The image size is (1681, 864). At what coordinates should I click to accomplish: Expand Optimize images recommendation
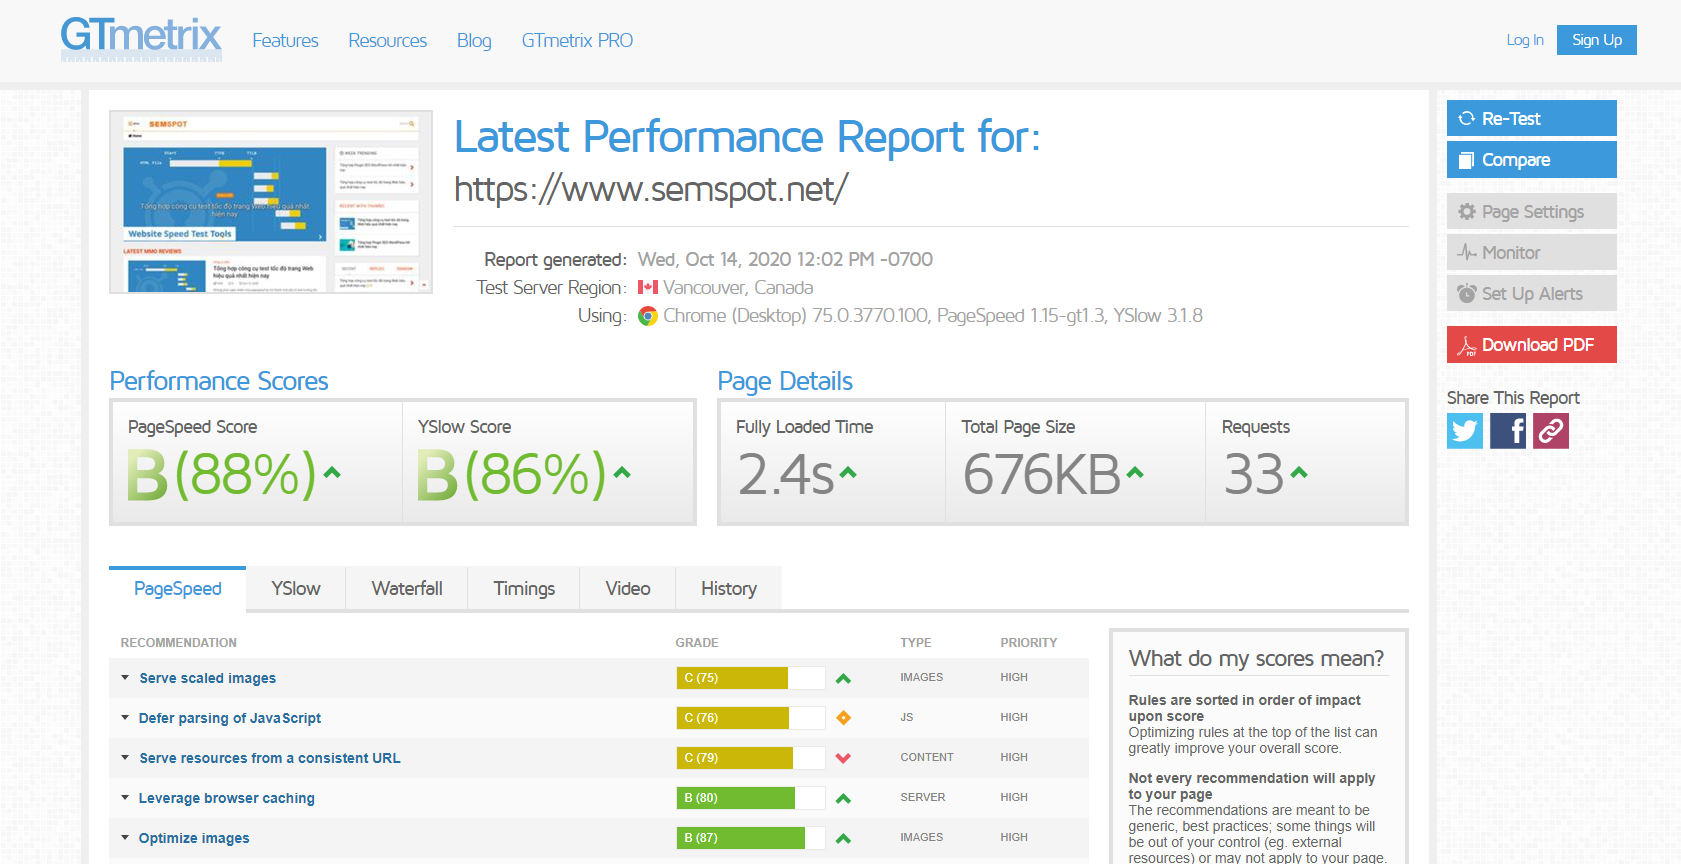coord(125,838)
